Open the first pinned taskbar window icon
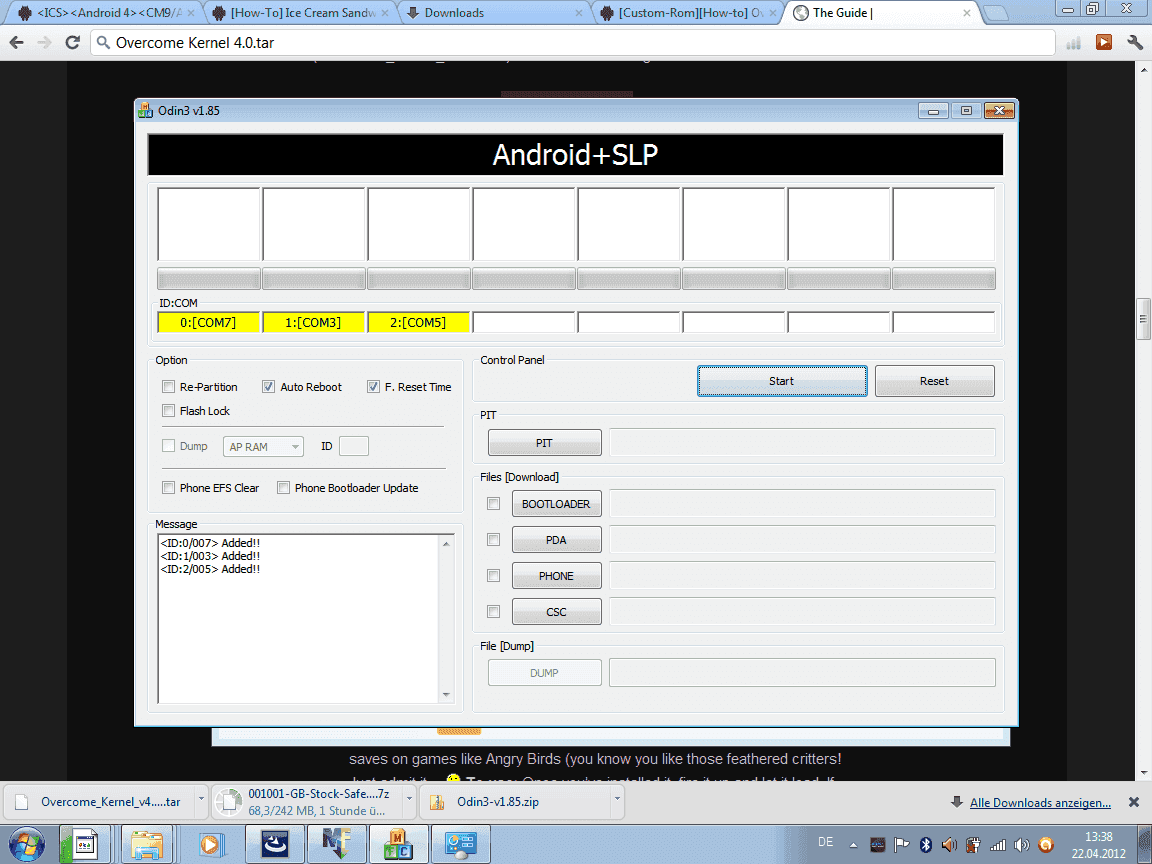1152x864 pixels. coord(84,844)
